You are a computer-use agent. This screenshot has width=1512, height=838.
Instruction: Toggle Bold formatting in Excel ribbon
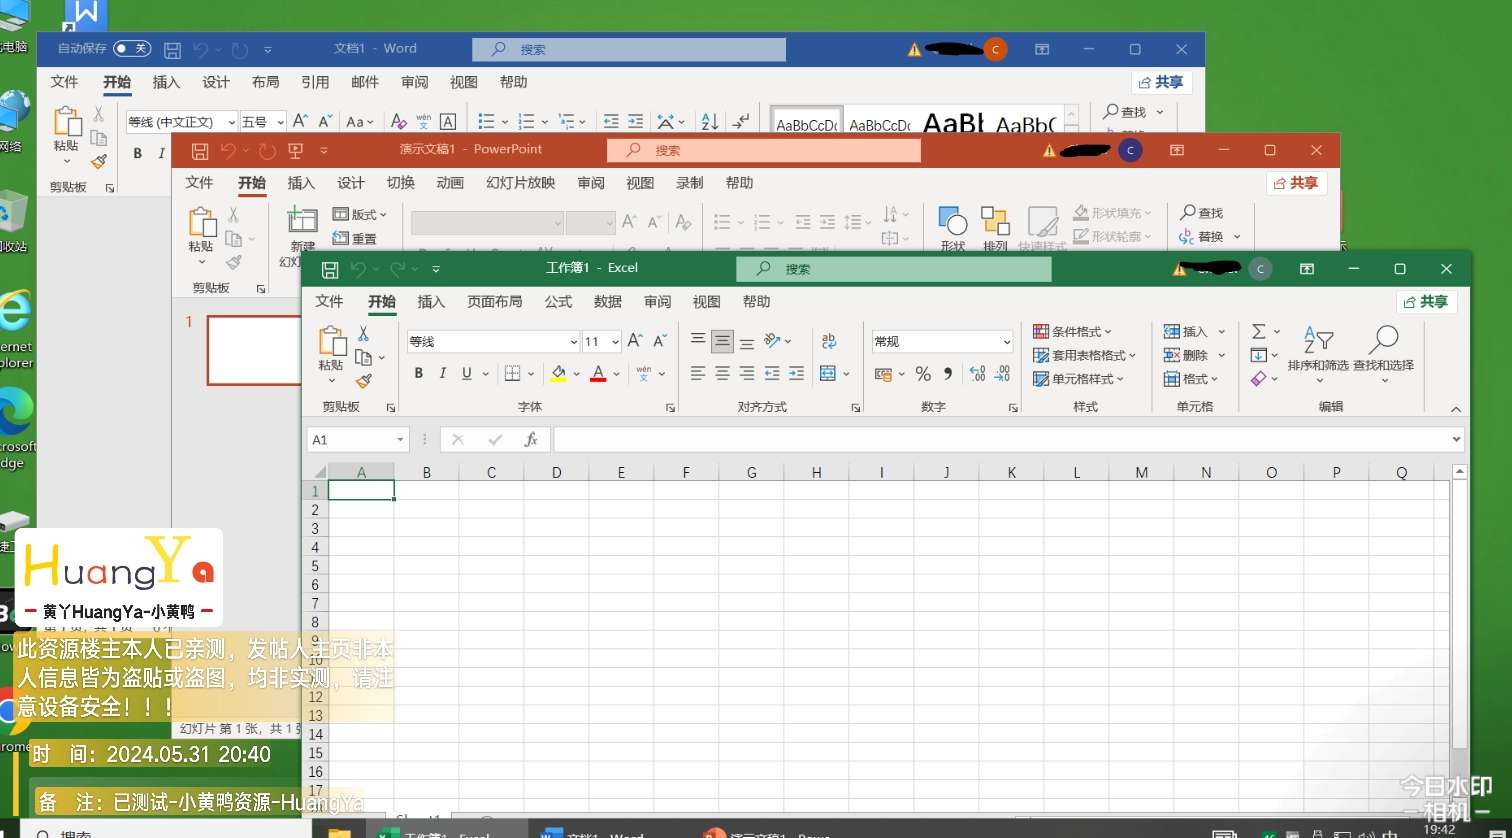point(418,374)
